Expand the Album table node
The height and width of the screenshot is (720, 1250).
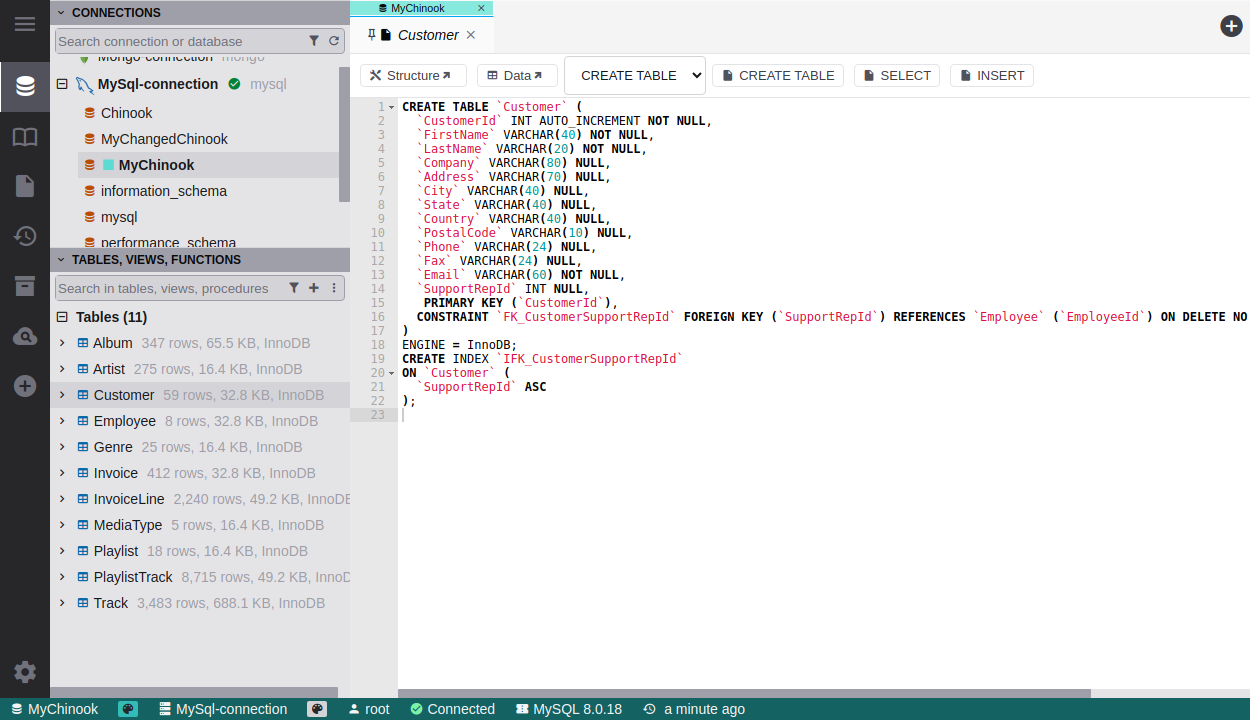coord(62,343)
